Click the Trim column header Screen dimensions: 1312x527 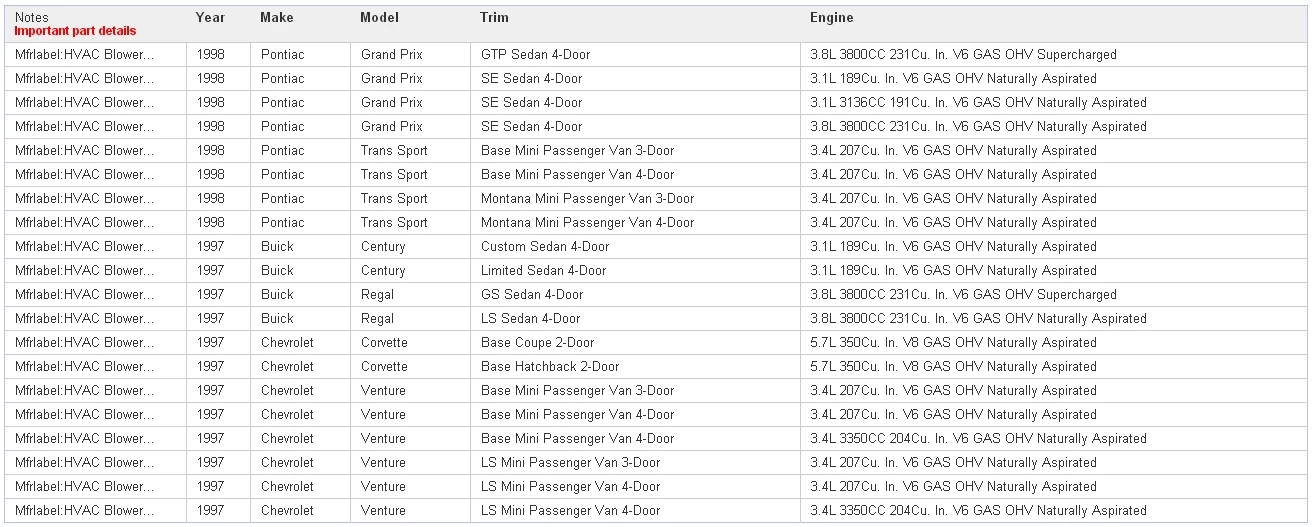[x=494, y=18]
